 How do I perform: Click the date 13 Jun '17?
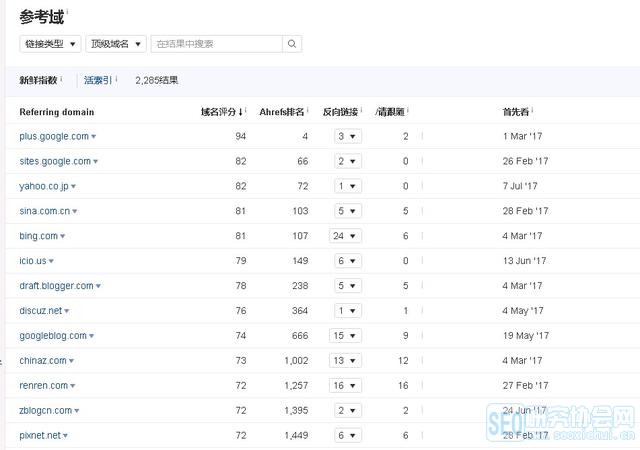coord(524,261)
